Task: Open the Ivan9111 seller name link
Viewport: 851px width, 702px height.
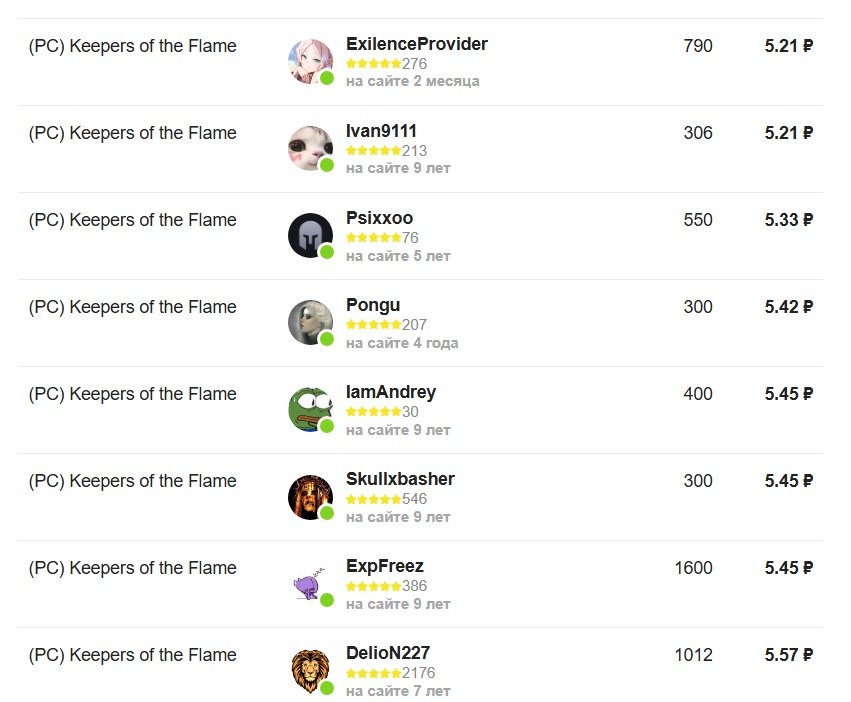Action: coord(381,131)
